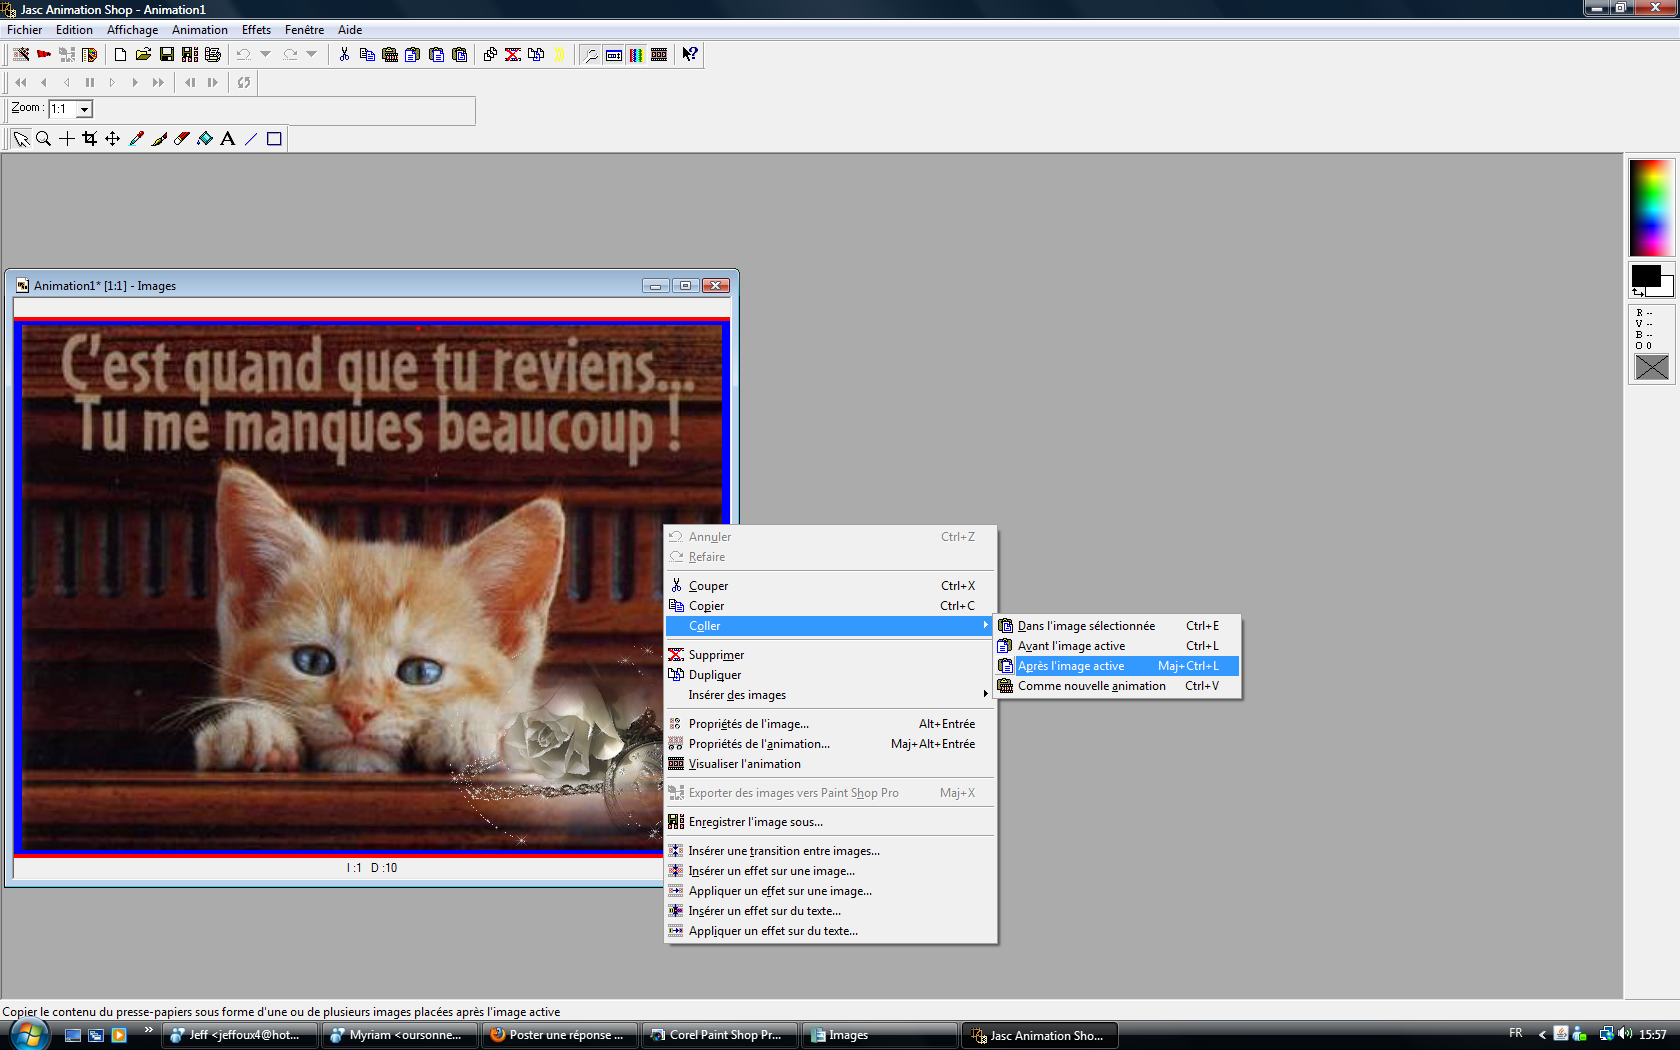
Task: Select the magnifier Zoom tool
Action: (x=44, y=139)
